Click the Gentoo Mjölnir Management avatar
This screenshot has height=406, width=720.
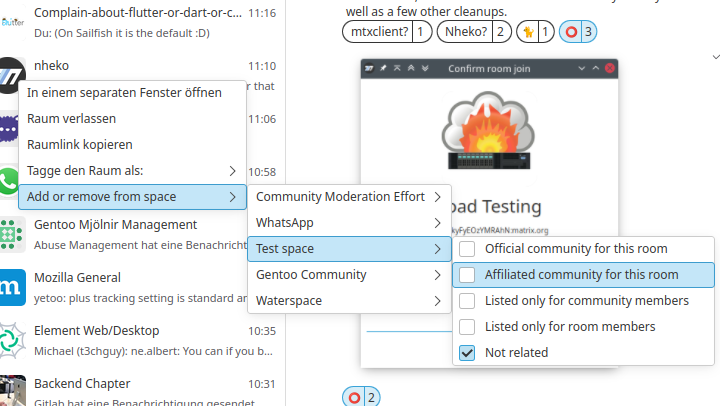pos(12,234)
